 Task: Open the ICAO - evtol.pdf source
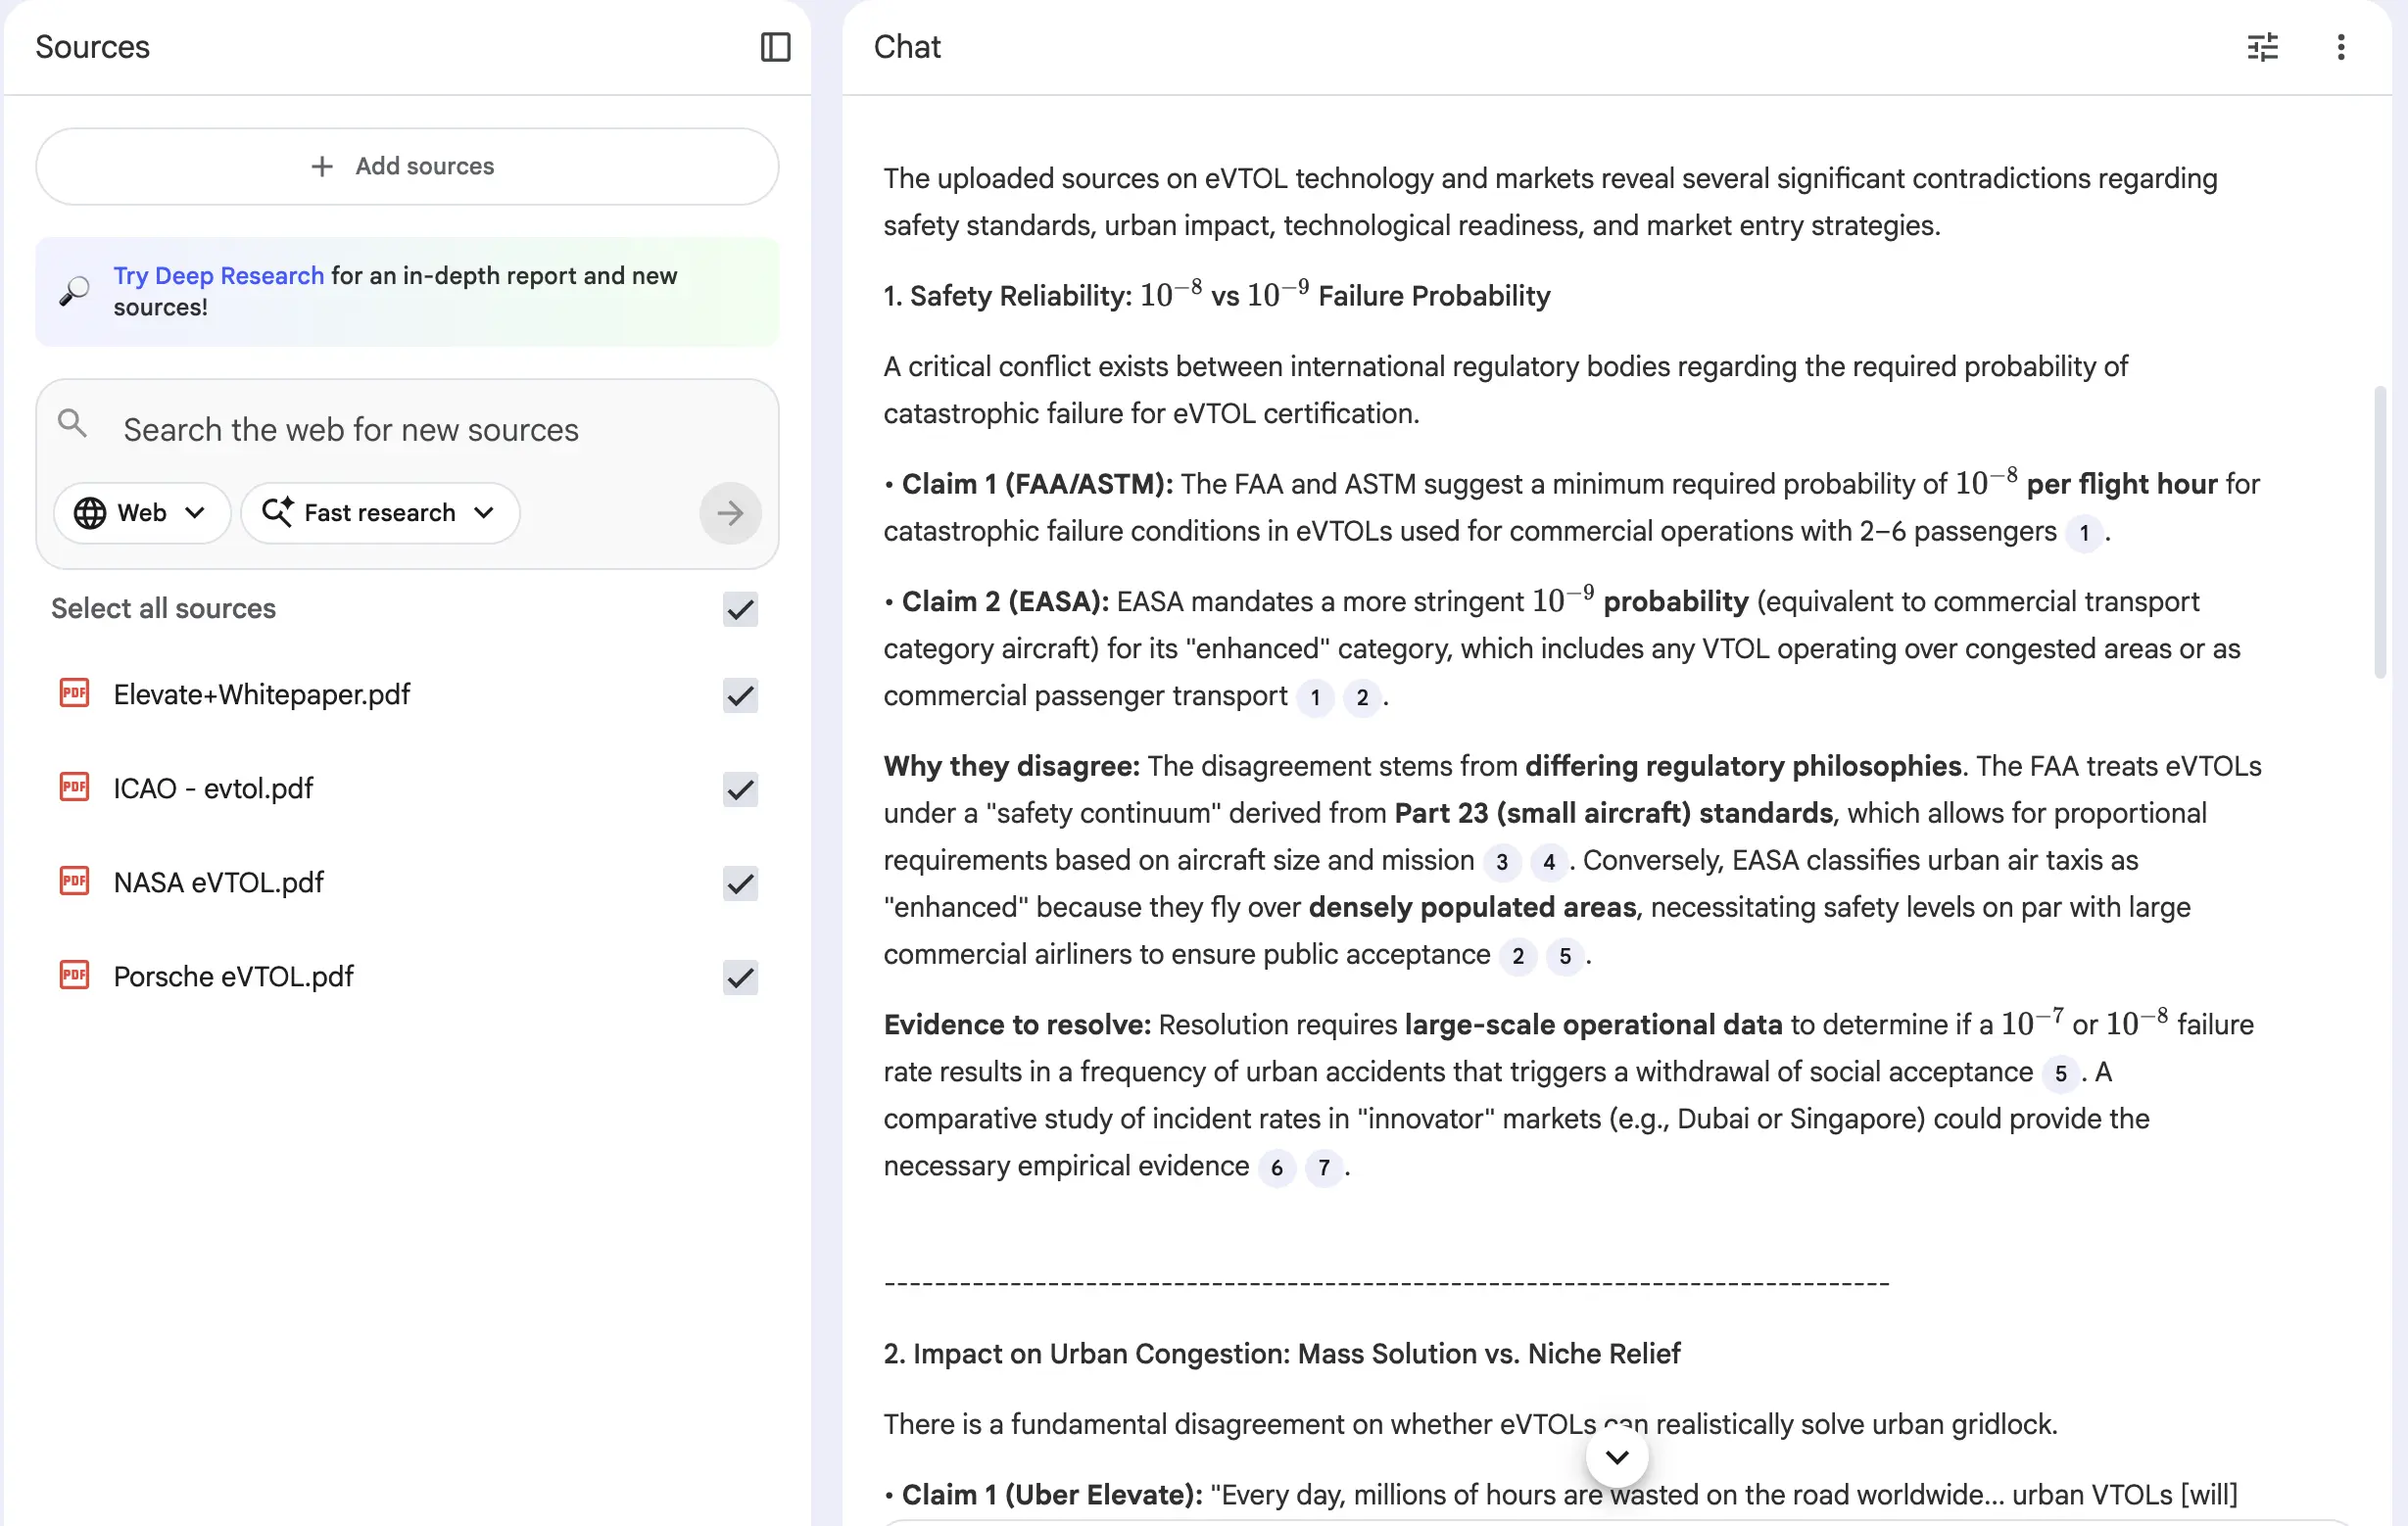(x=213, y=788)
